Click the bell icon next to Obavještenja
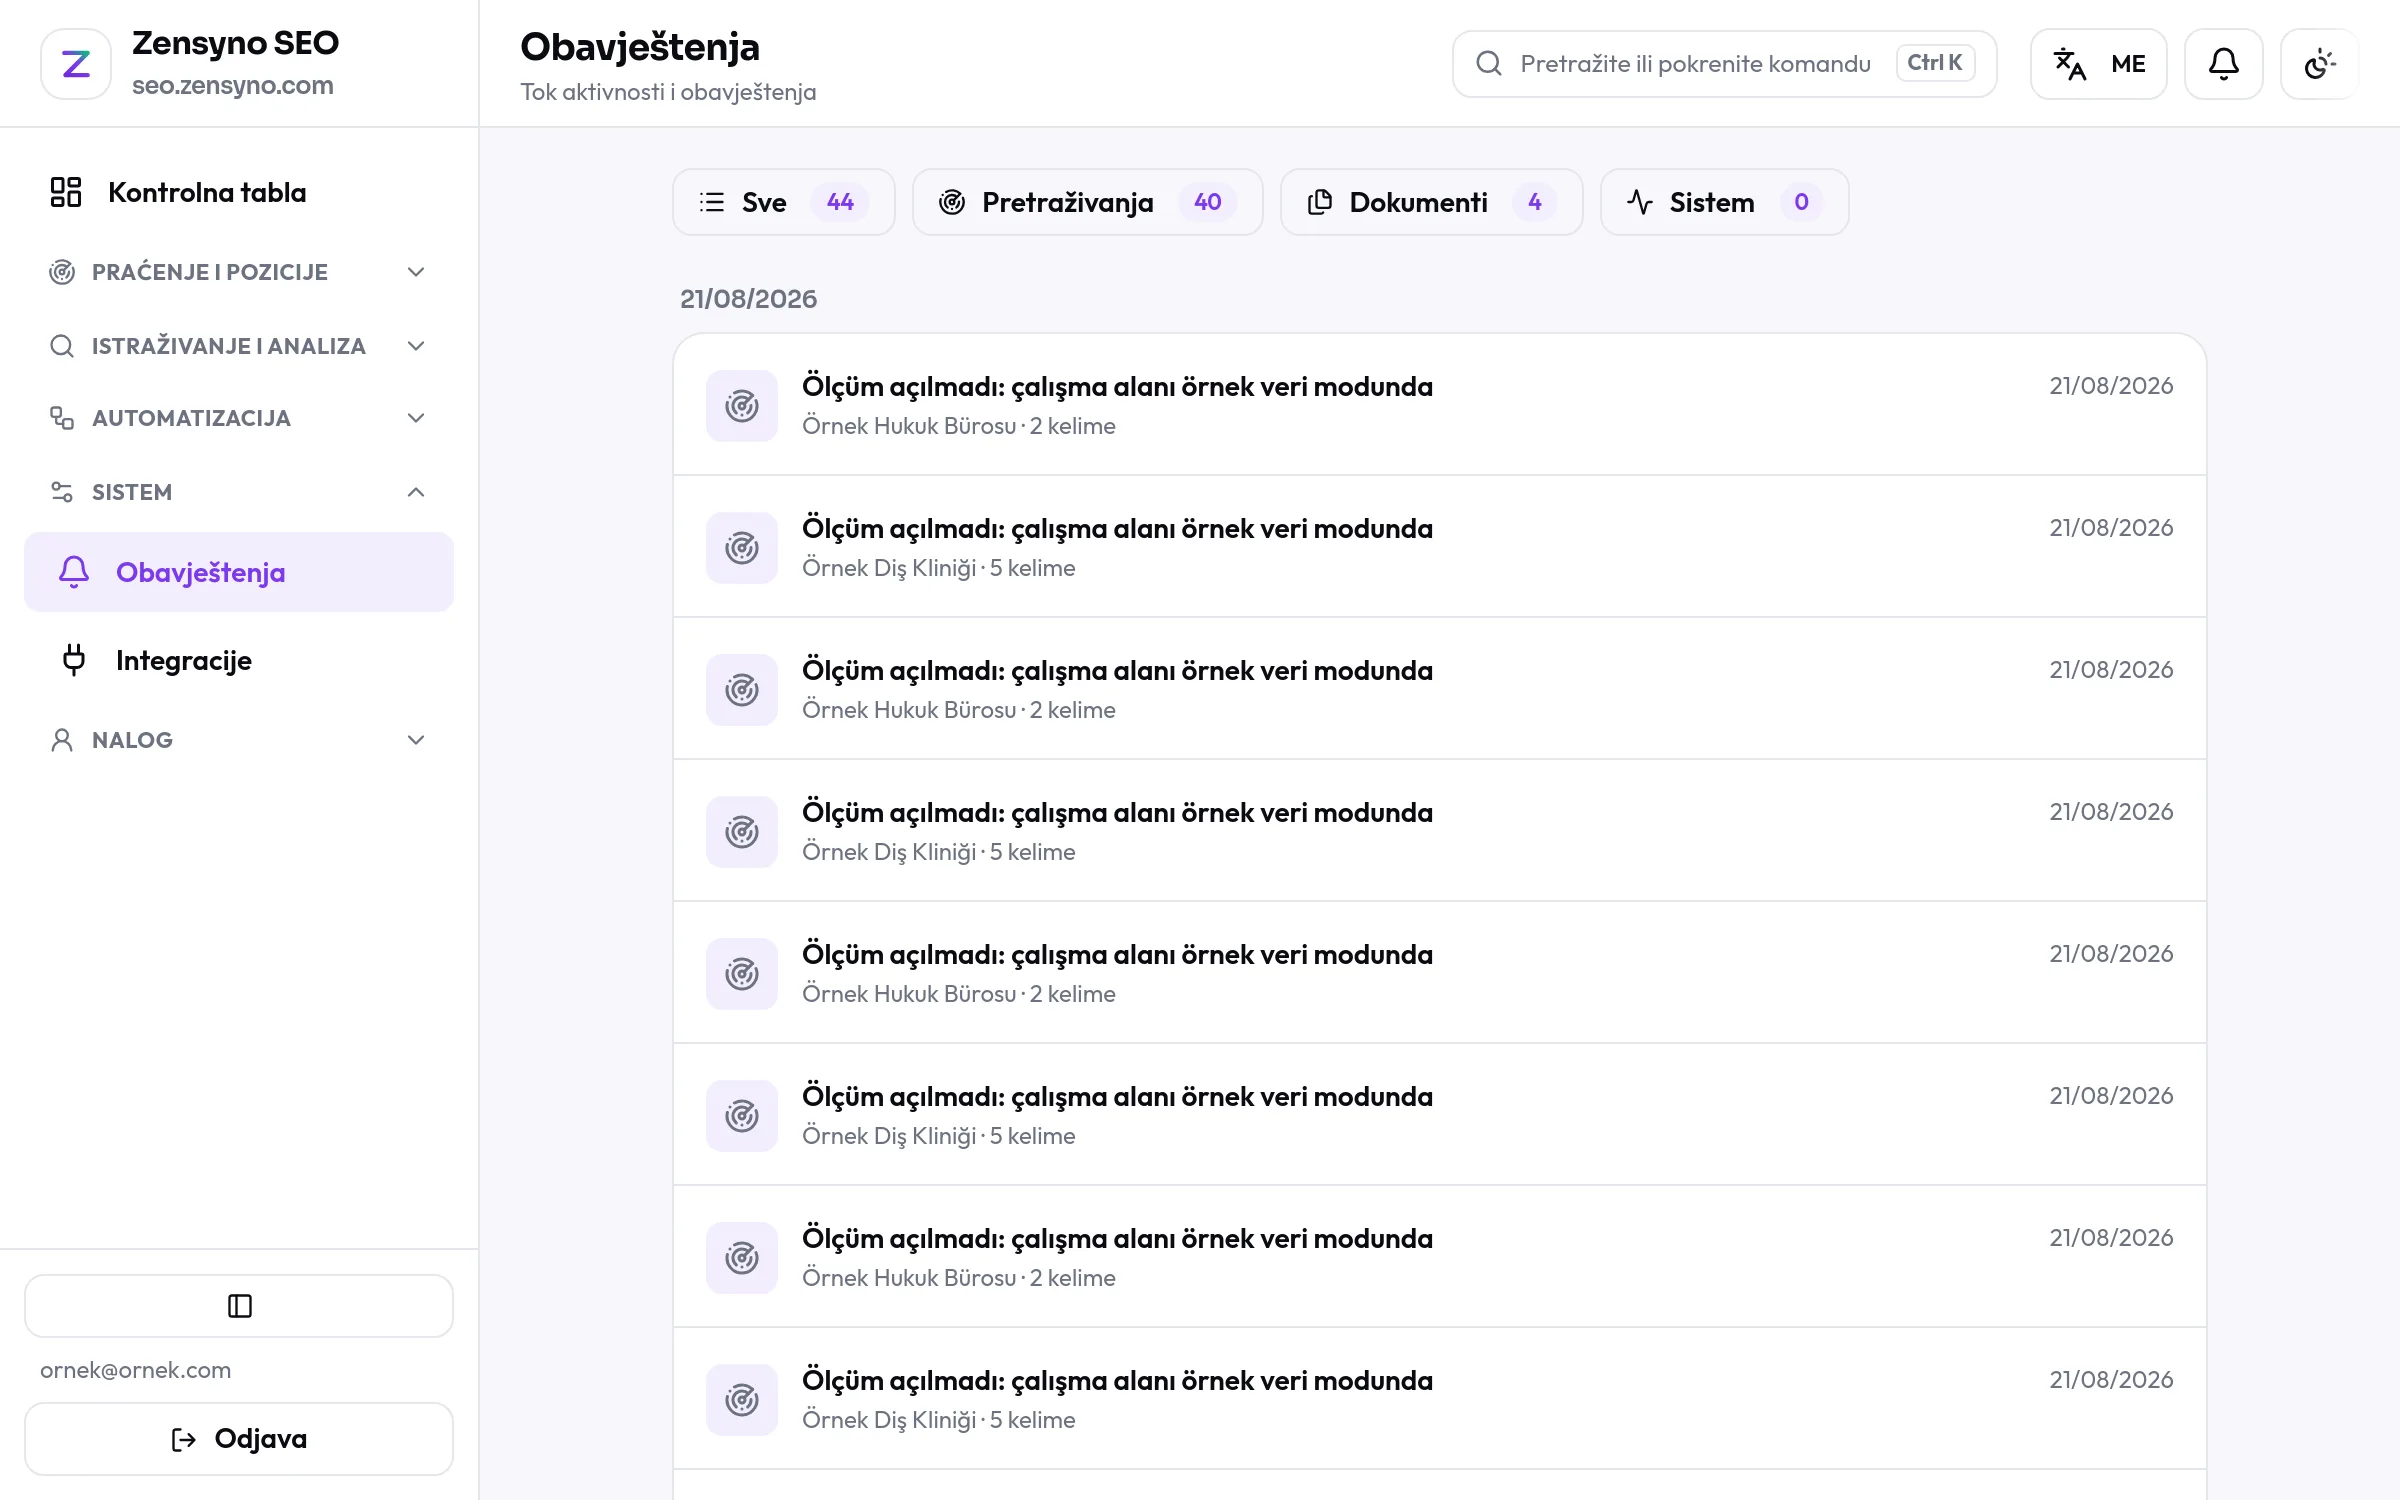2400x1500 pixels. (74, 572)
